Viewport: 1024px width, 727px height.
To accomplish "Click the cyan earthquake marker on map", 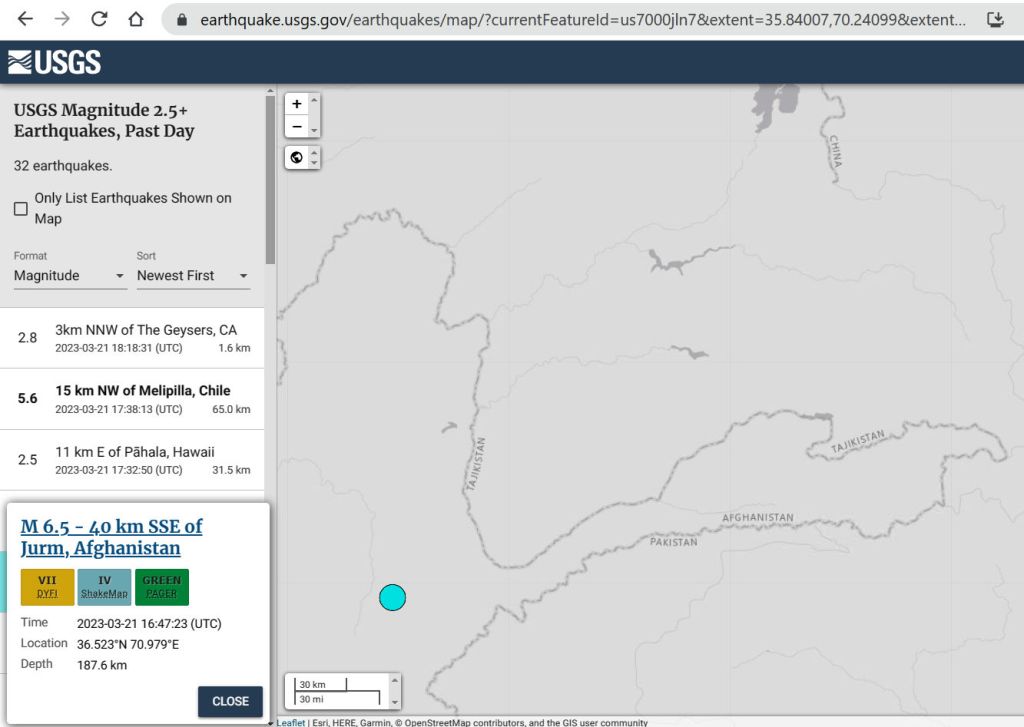I will point(392,597).
